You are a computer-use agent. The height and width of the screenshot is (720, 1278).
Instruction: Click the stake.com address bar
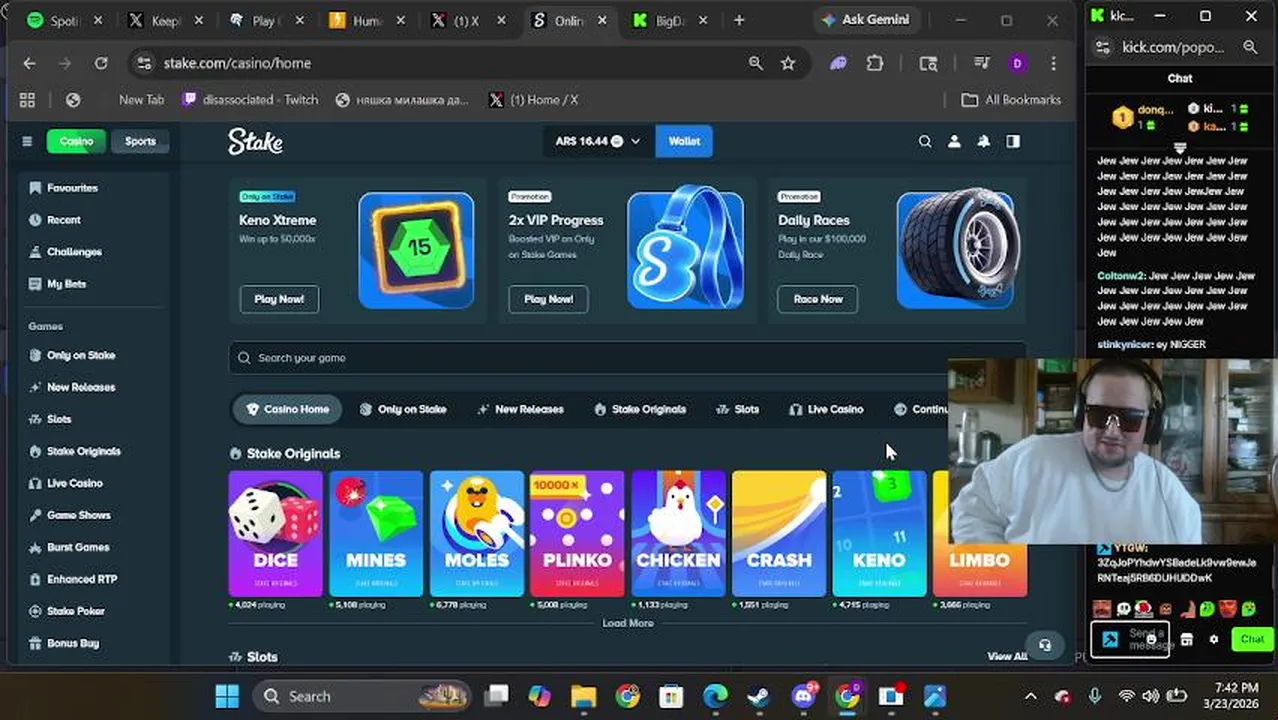coord(440,63)
